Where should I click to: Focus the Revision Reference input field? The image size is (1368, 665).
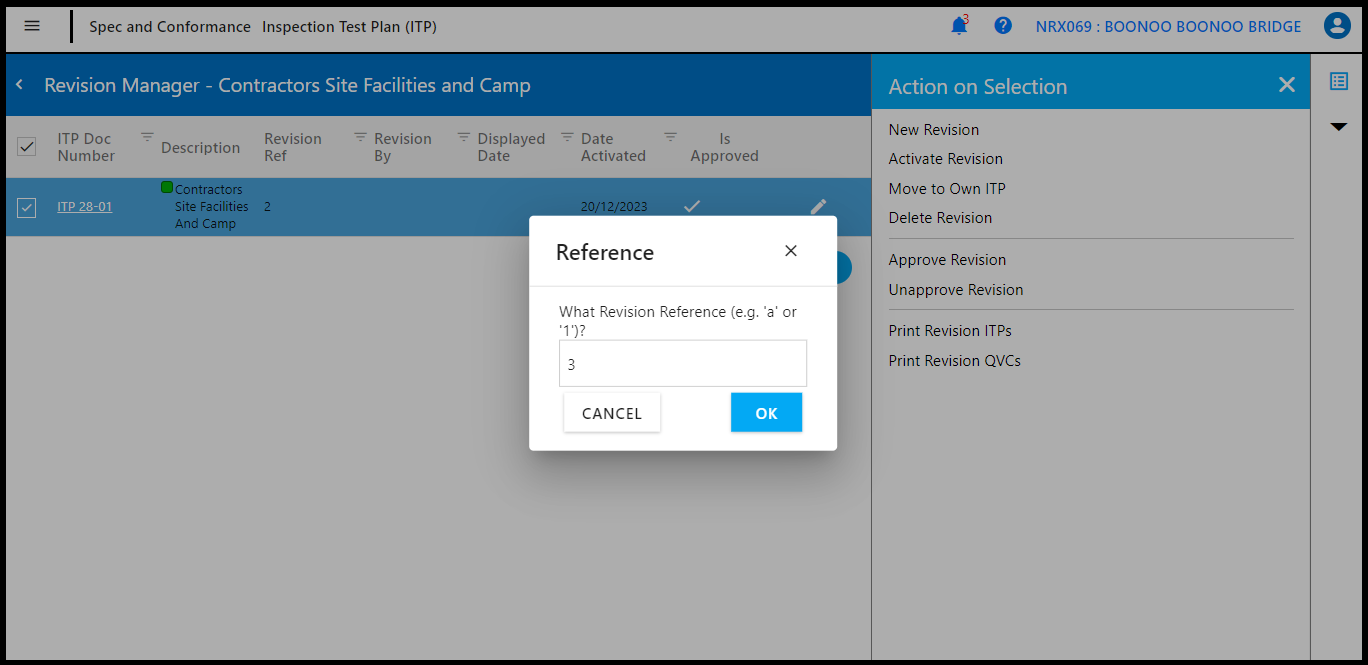coord(683,364)
